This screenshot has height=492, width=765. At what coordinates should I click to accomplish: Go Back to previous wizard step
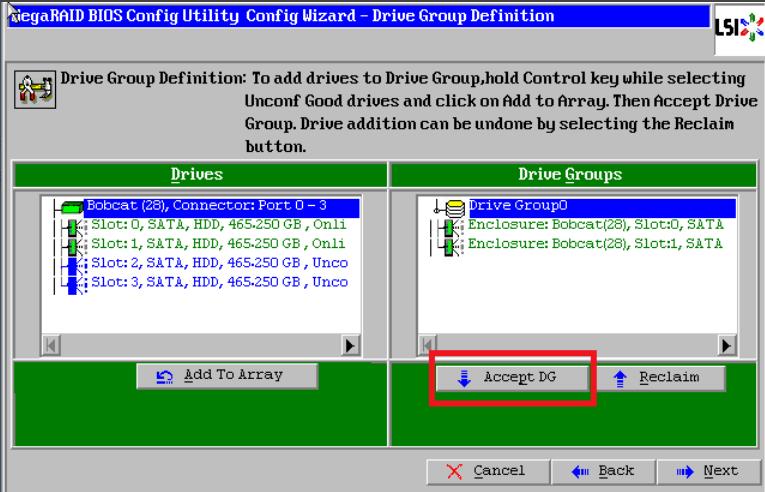(x=604, y=471)
